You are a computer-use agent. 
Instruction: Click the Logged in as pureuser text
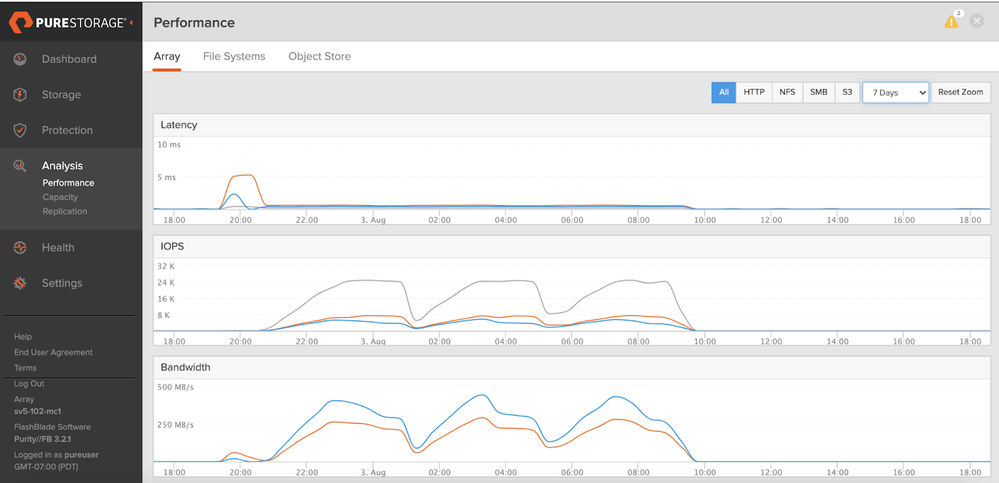click(x=56, y=455)
